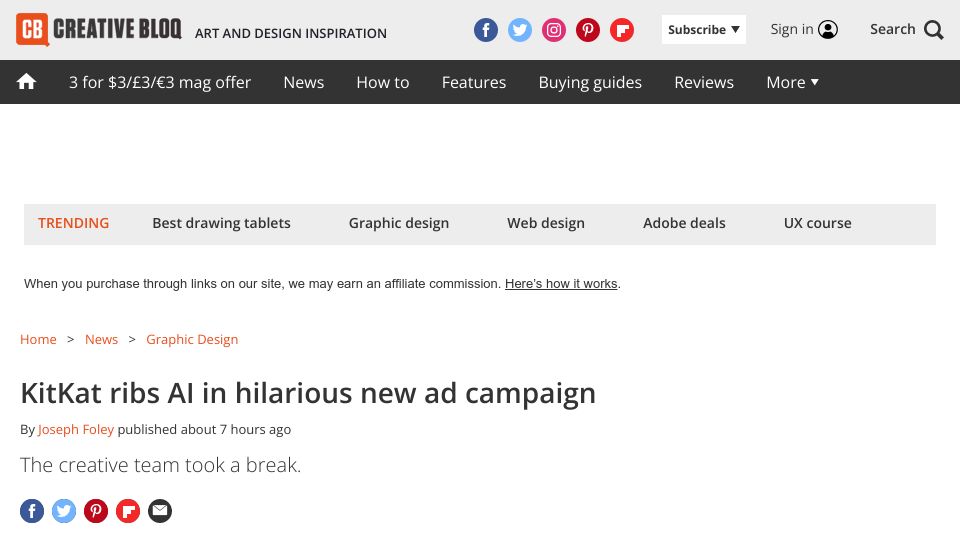This screenshot has width=960, height=540.
Task: Go to Home breadcrumb
Action: [38, 339]
